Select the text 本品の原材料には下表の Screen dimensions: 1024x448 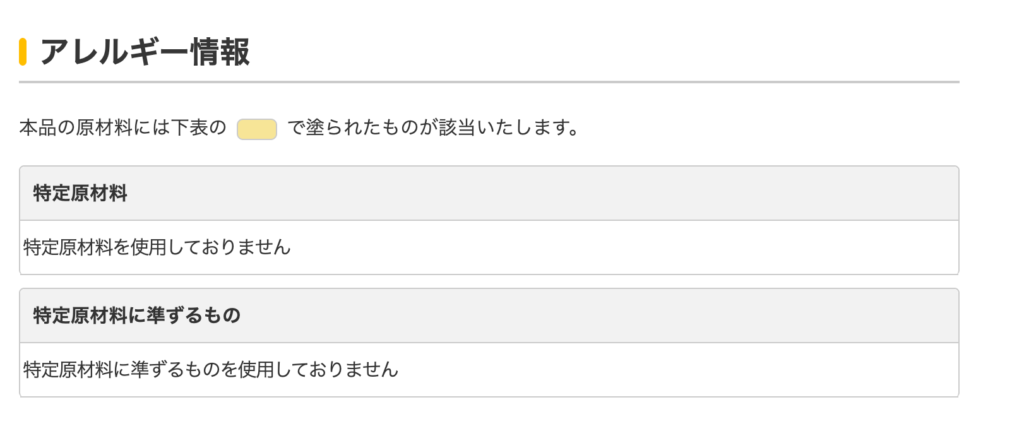click(122, 129)
